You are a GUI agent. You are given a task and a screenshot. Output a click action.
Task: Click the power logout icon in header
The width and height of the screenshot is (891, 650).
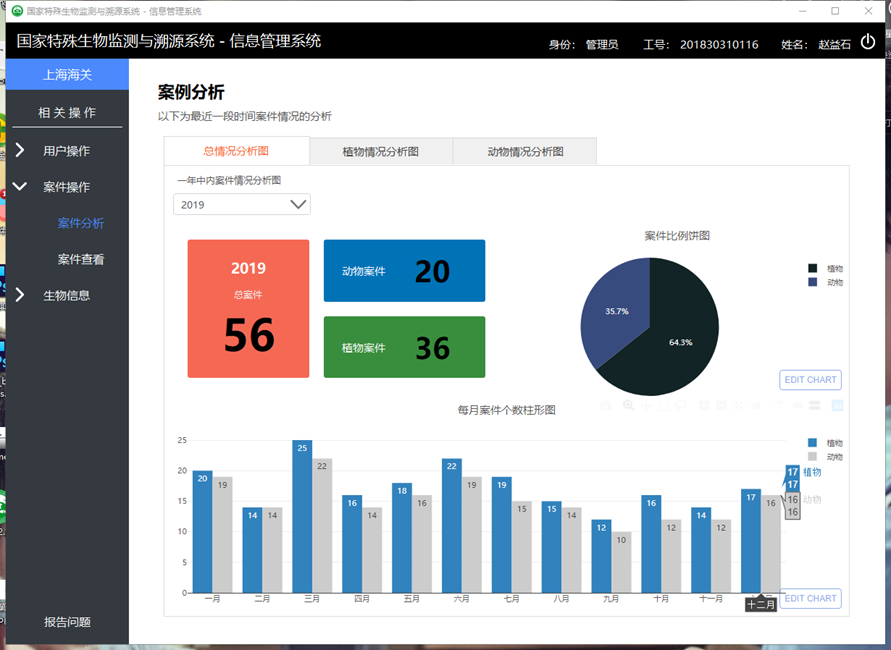pyautogui.click(x=867, y=43)
